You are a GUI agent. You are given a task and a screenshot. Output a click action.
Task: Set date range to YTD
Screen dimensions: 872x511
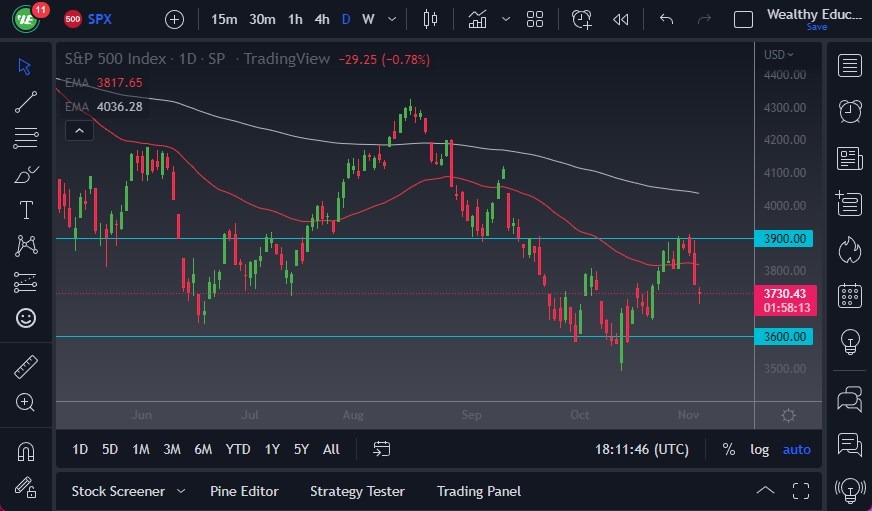[238, 449]
